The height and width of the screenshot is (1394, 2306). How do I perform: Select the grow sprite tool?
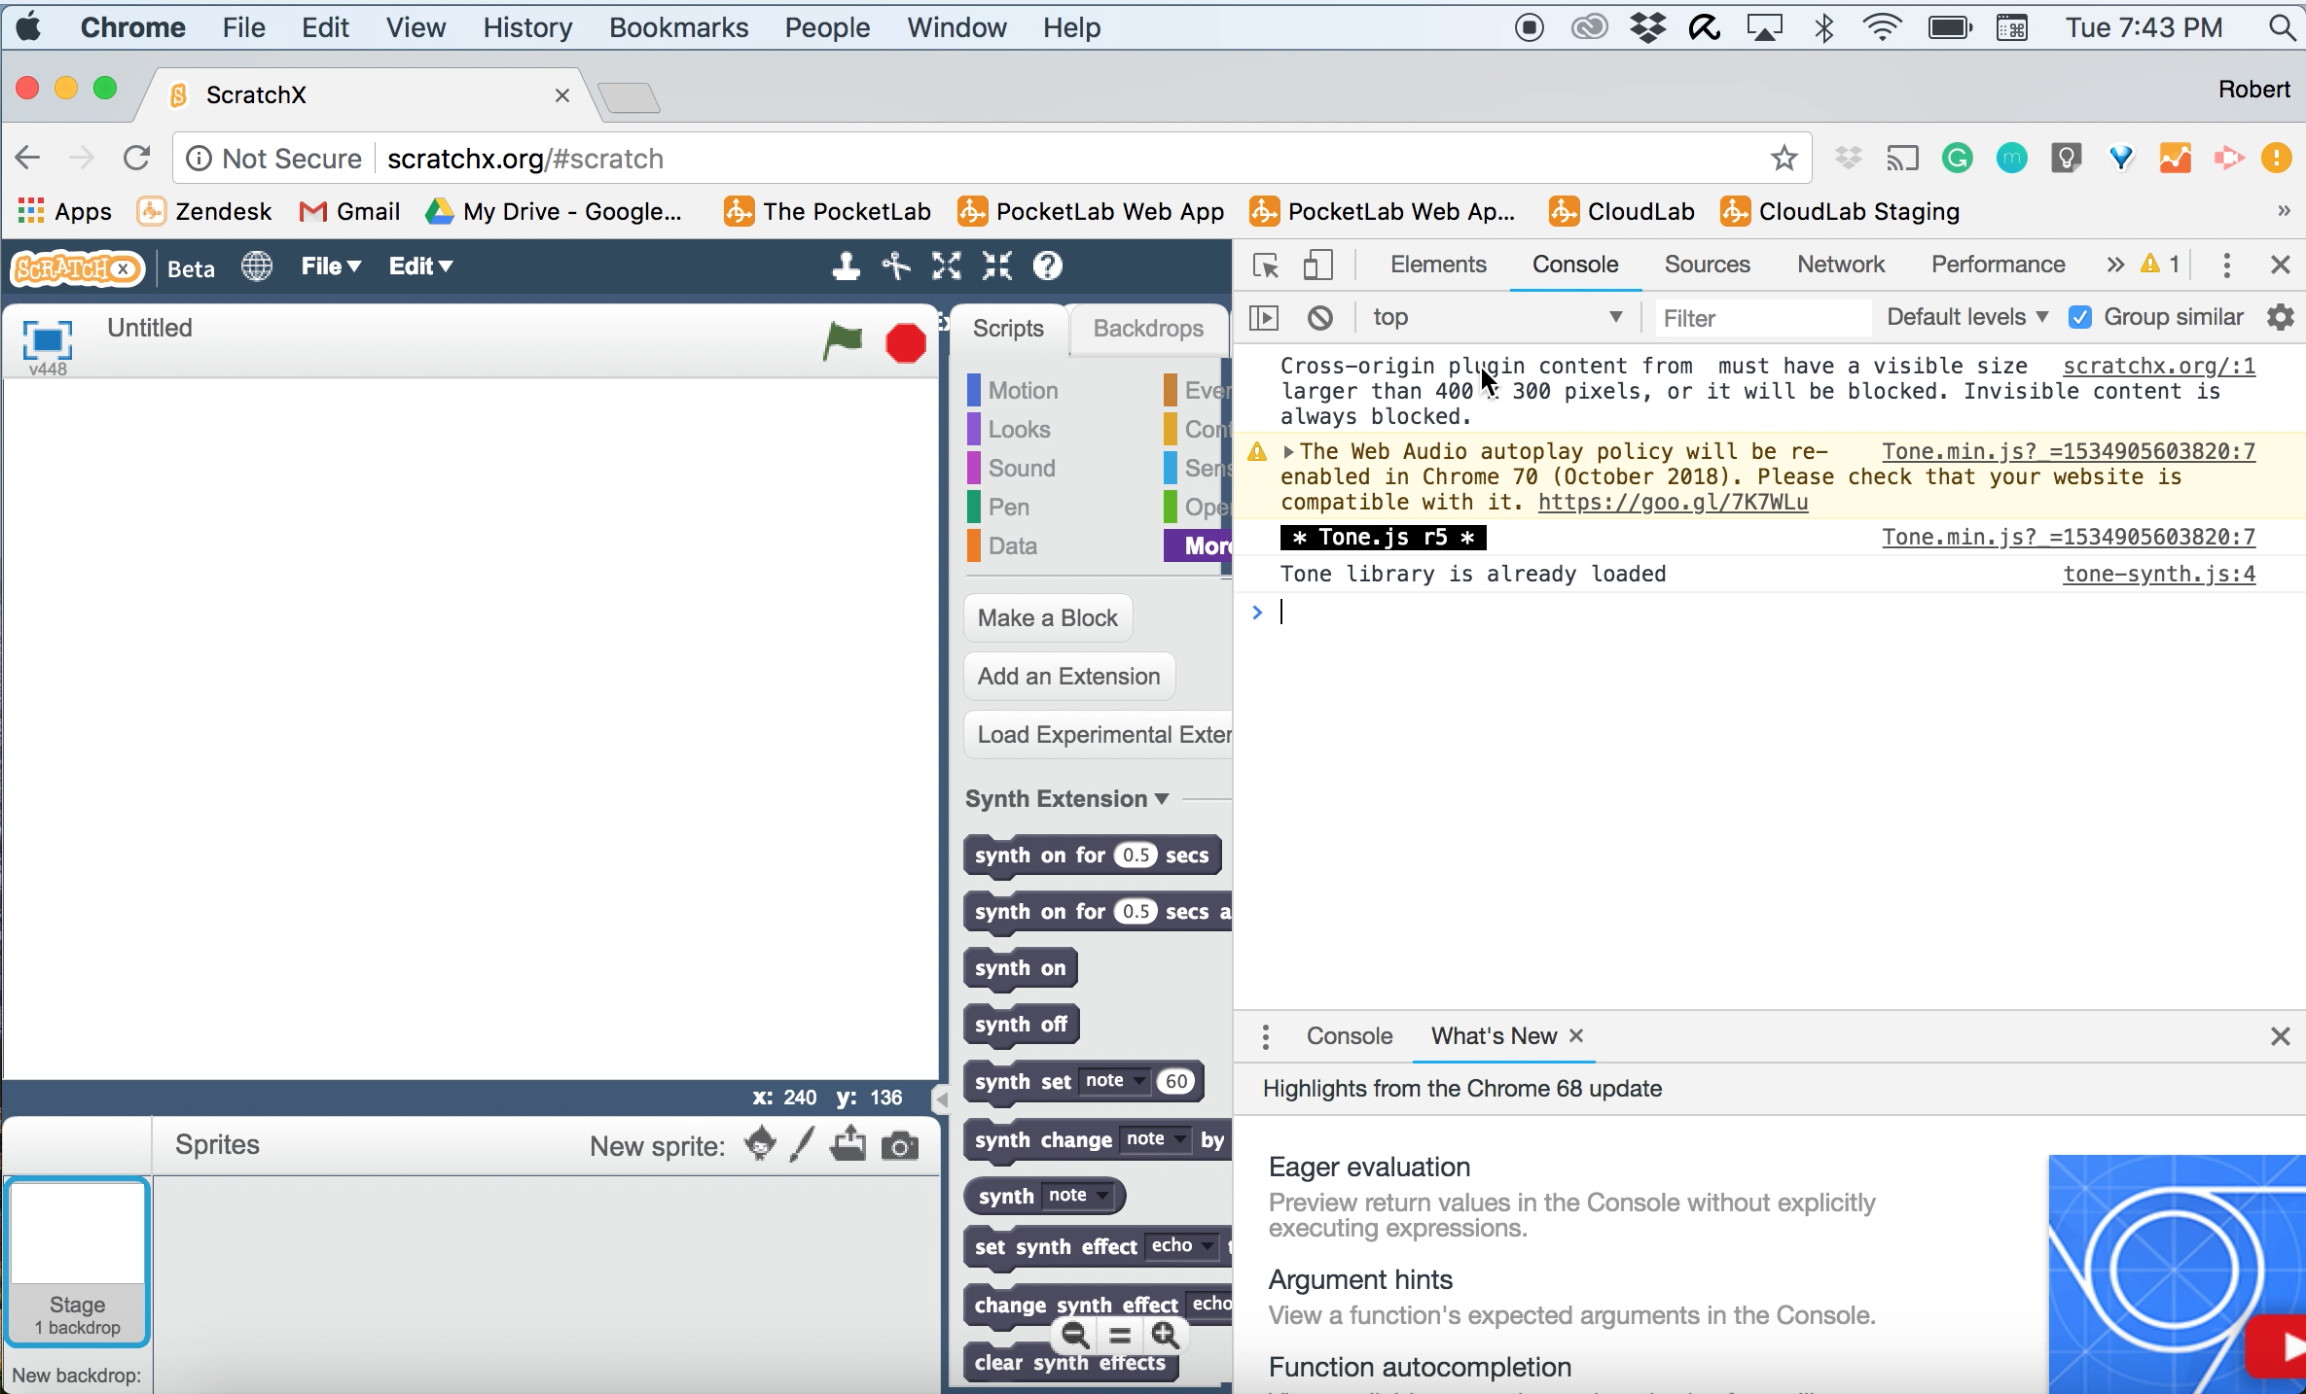946,266
